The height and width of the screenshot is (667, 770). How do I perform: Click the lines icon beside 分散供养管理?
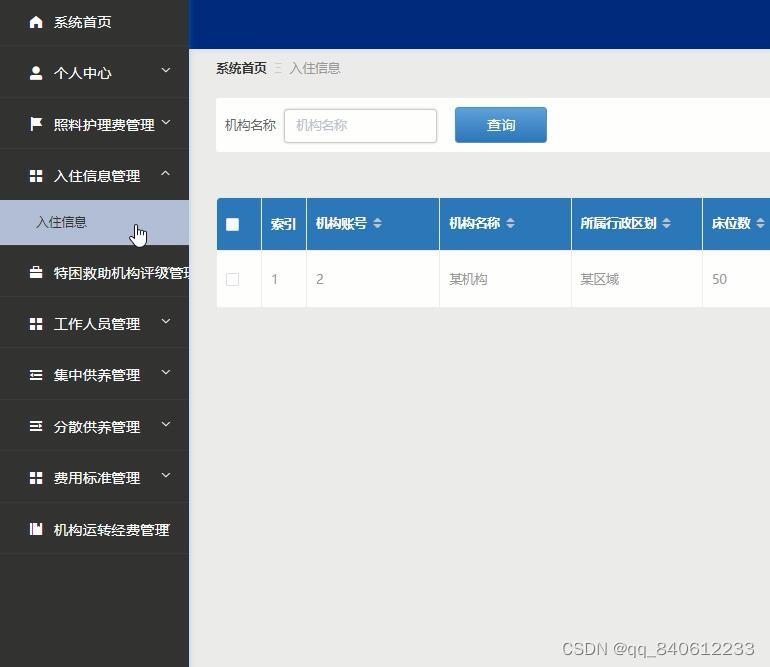pos(36,426)
